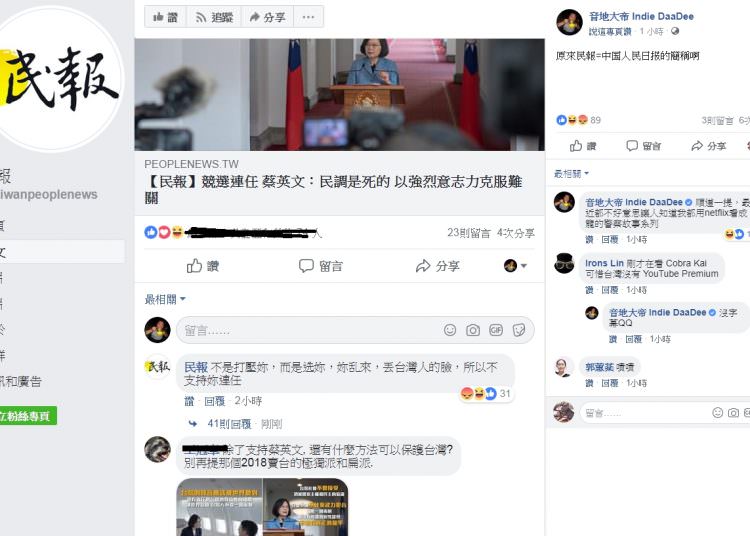Viewport: 750px width, 536px height.
Task: Expand the 最相關 sort dropdown under the article
Action: (x=165, y=299)
